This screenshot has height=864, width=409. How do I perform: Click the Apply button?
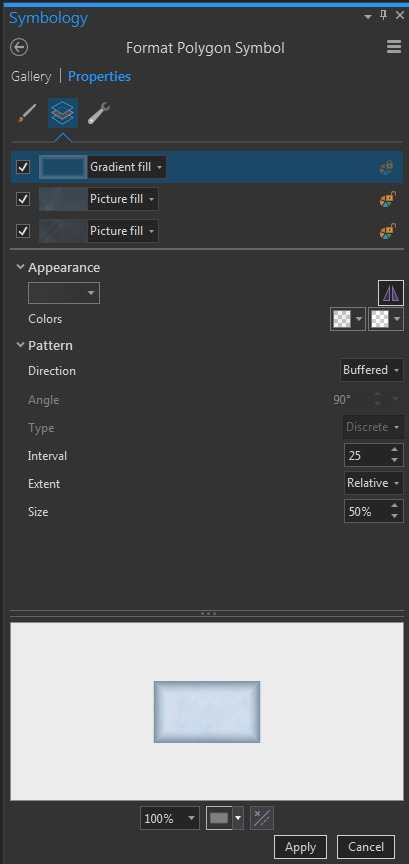(300, 847)
